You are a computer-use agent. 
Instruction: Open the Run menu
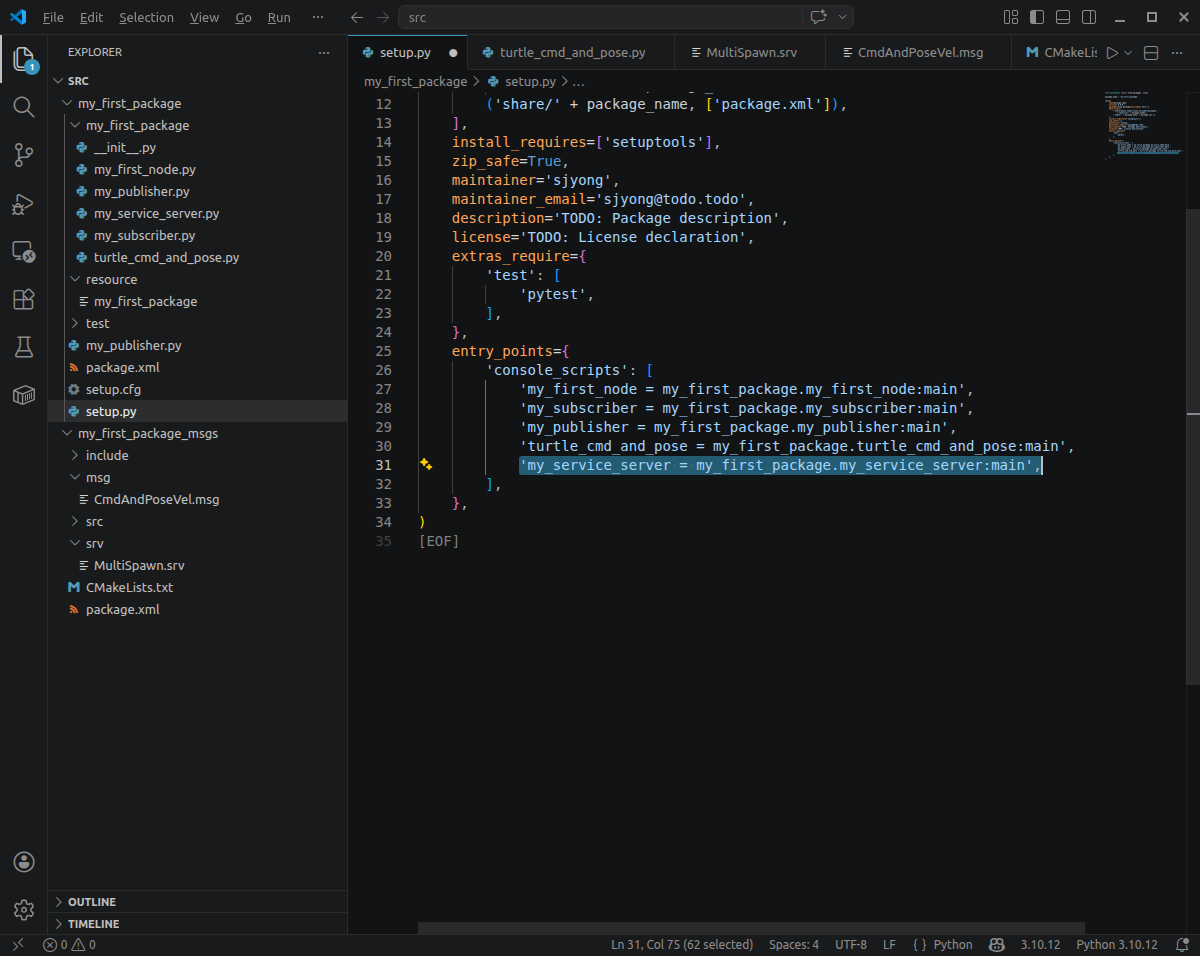[279, 17]
